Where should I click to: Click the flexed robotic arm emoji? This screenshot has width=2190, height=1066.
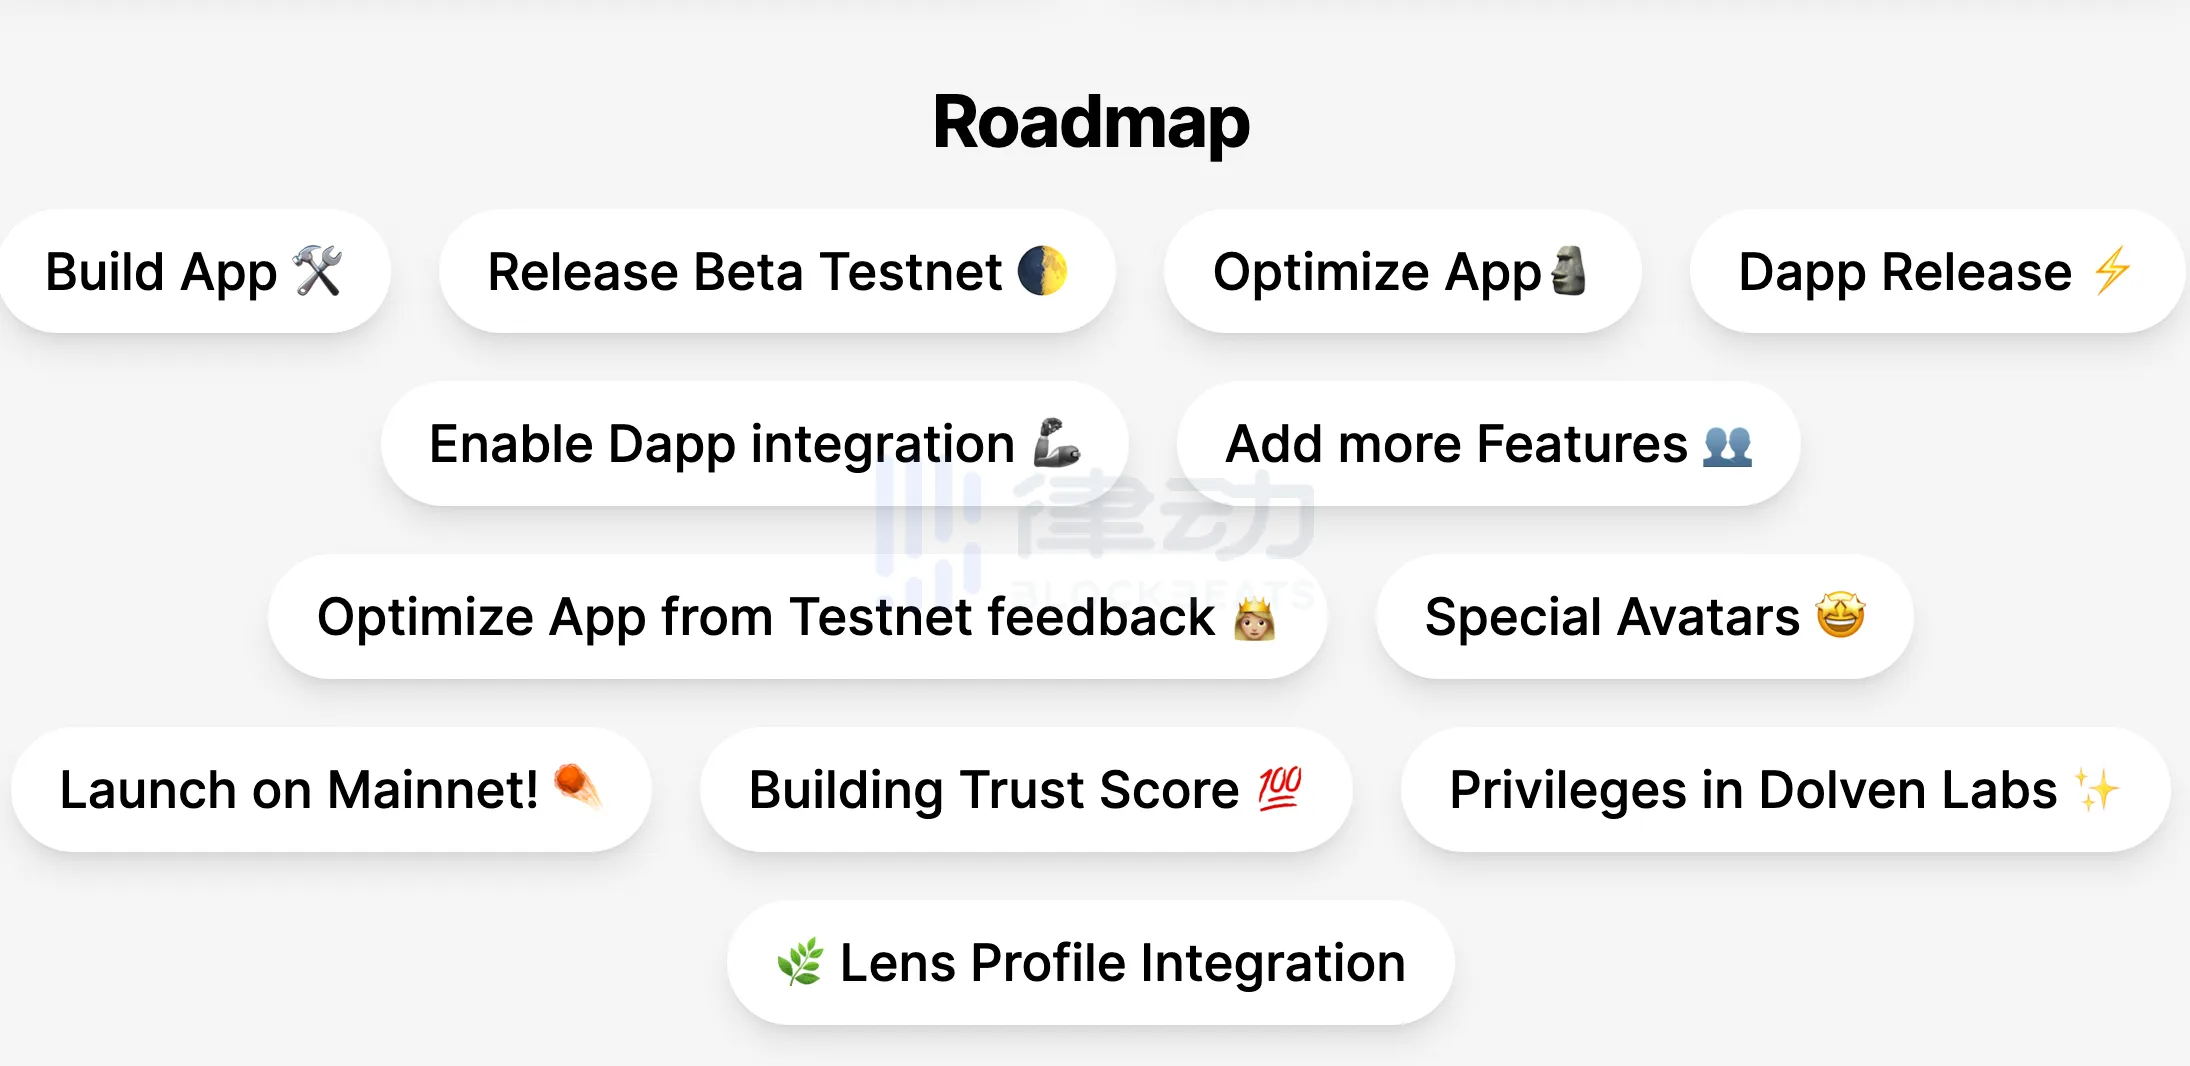[1056, 443]
